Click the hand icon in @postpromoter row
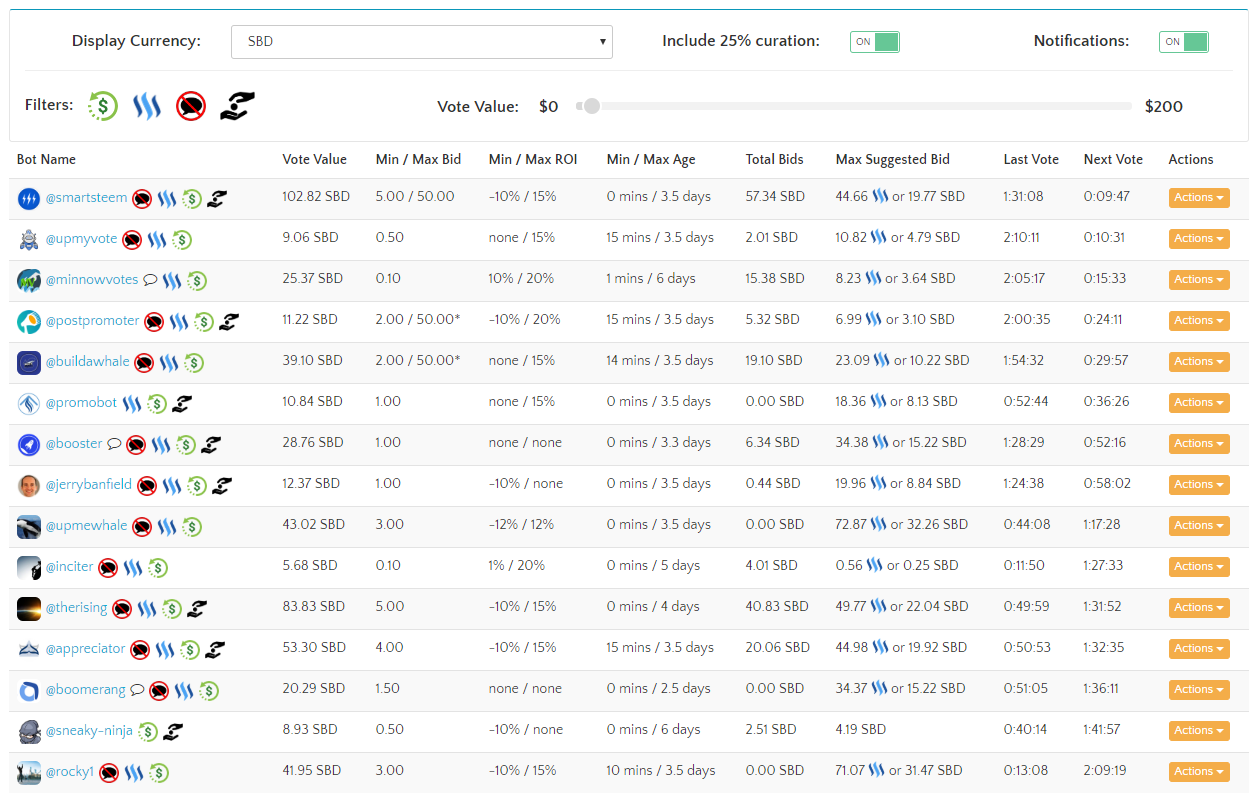This screenshot has height=802, width=1259. pyautogui.click(x=229, y=321)
